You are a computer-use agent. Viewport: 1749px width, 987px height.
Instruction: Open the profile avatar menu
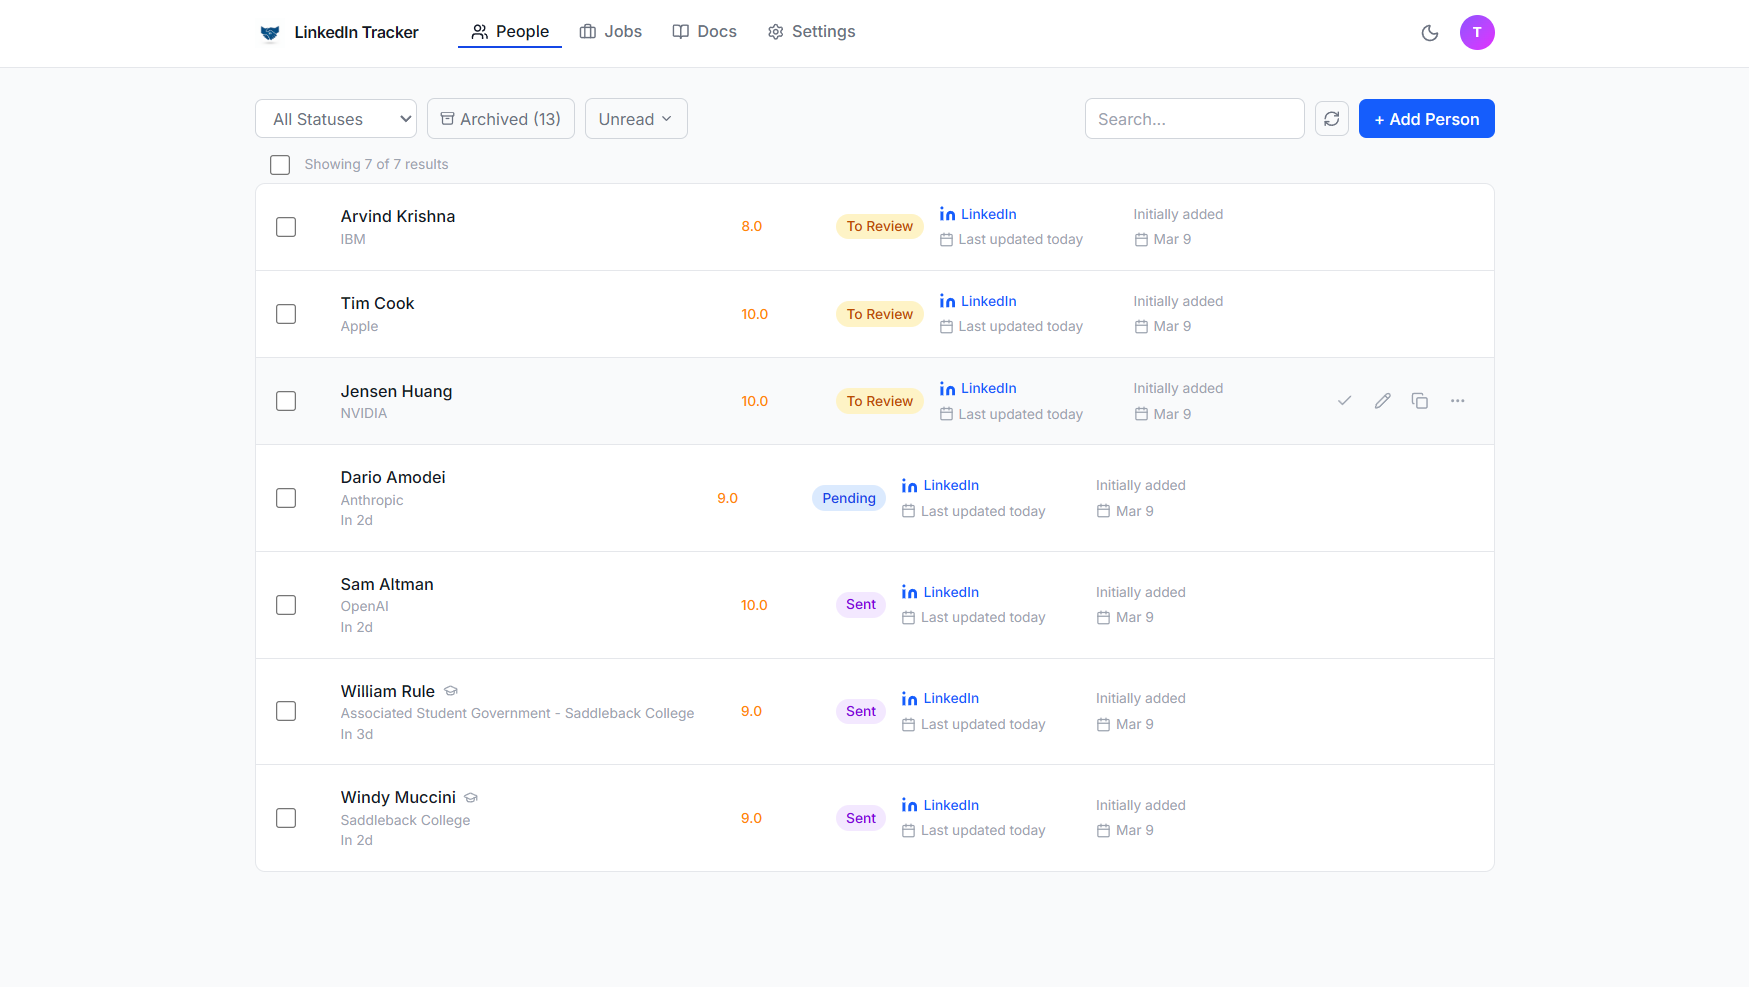(1477, 32)
